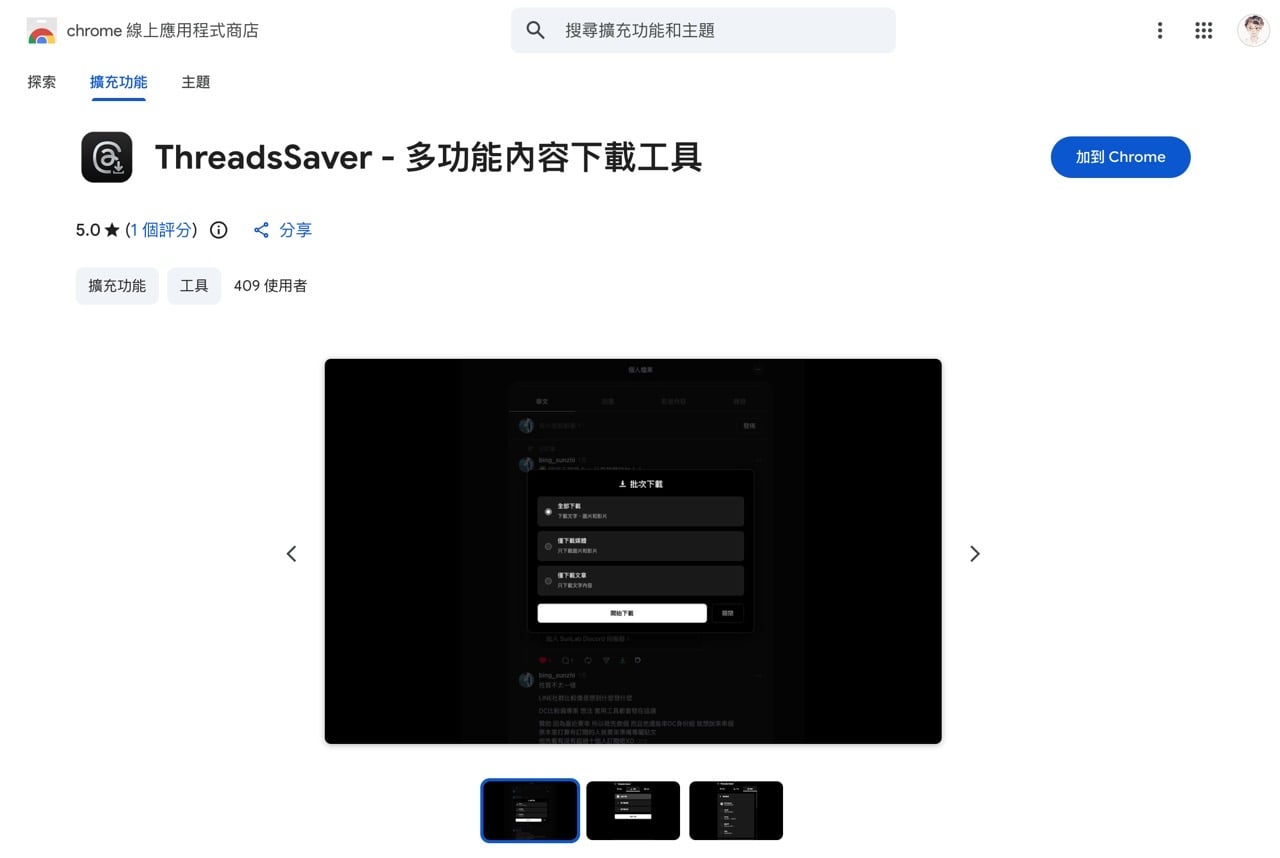Select the 擴充功能 tab
The image size is (1280, 858).
point(118,82)
